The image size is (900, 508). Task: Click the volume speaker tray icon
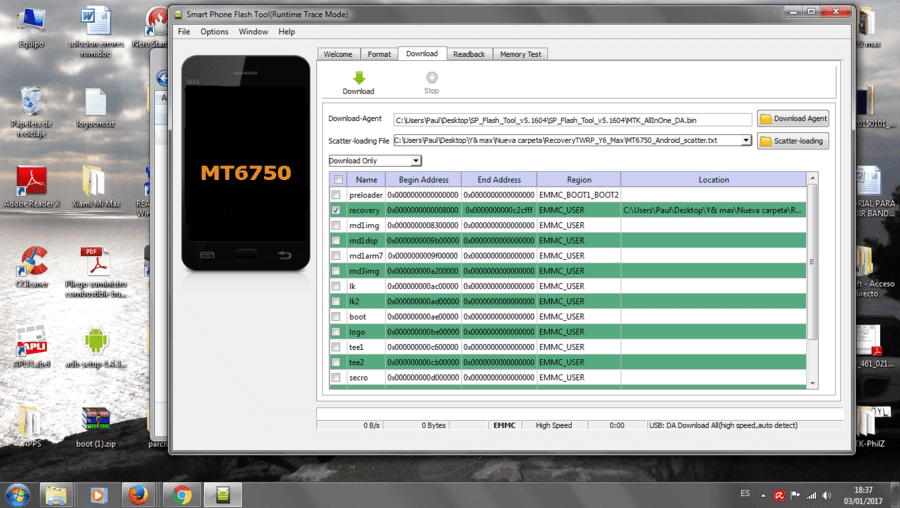coord(827,495)
